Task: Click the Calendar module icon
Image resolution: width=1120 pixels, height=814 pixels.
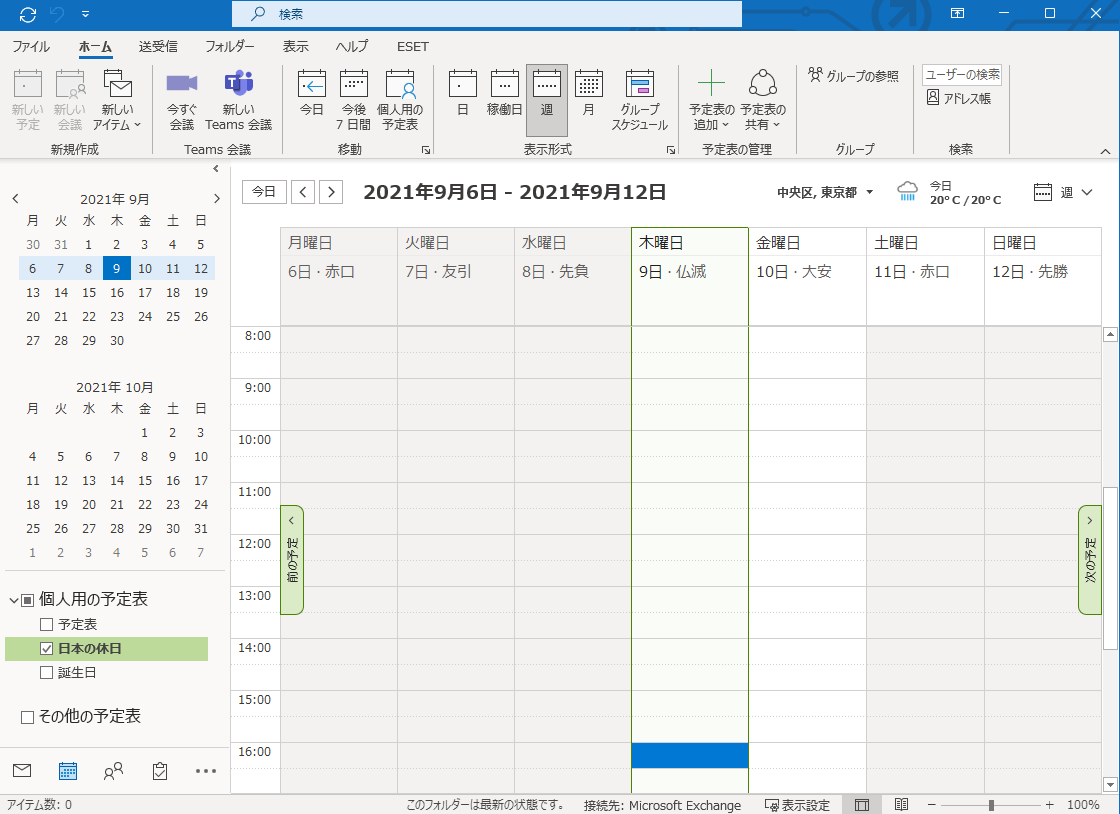Action: click(68, 770)
